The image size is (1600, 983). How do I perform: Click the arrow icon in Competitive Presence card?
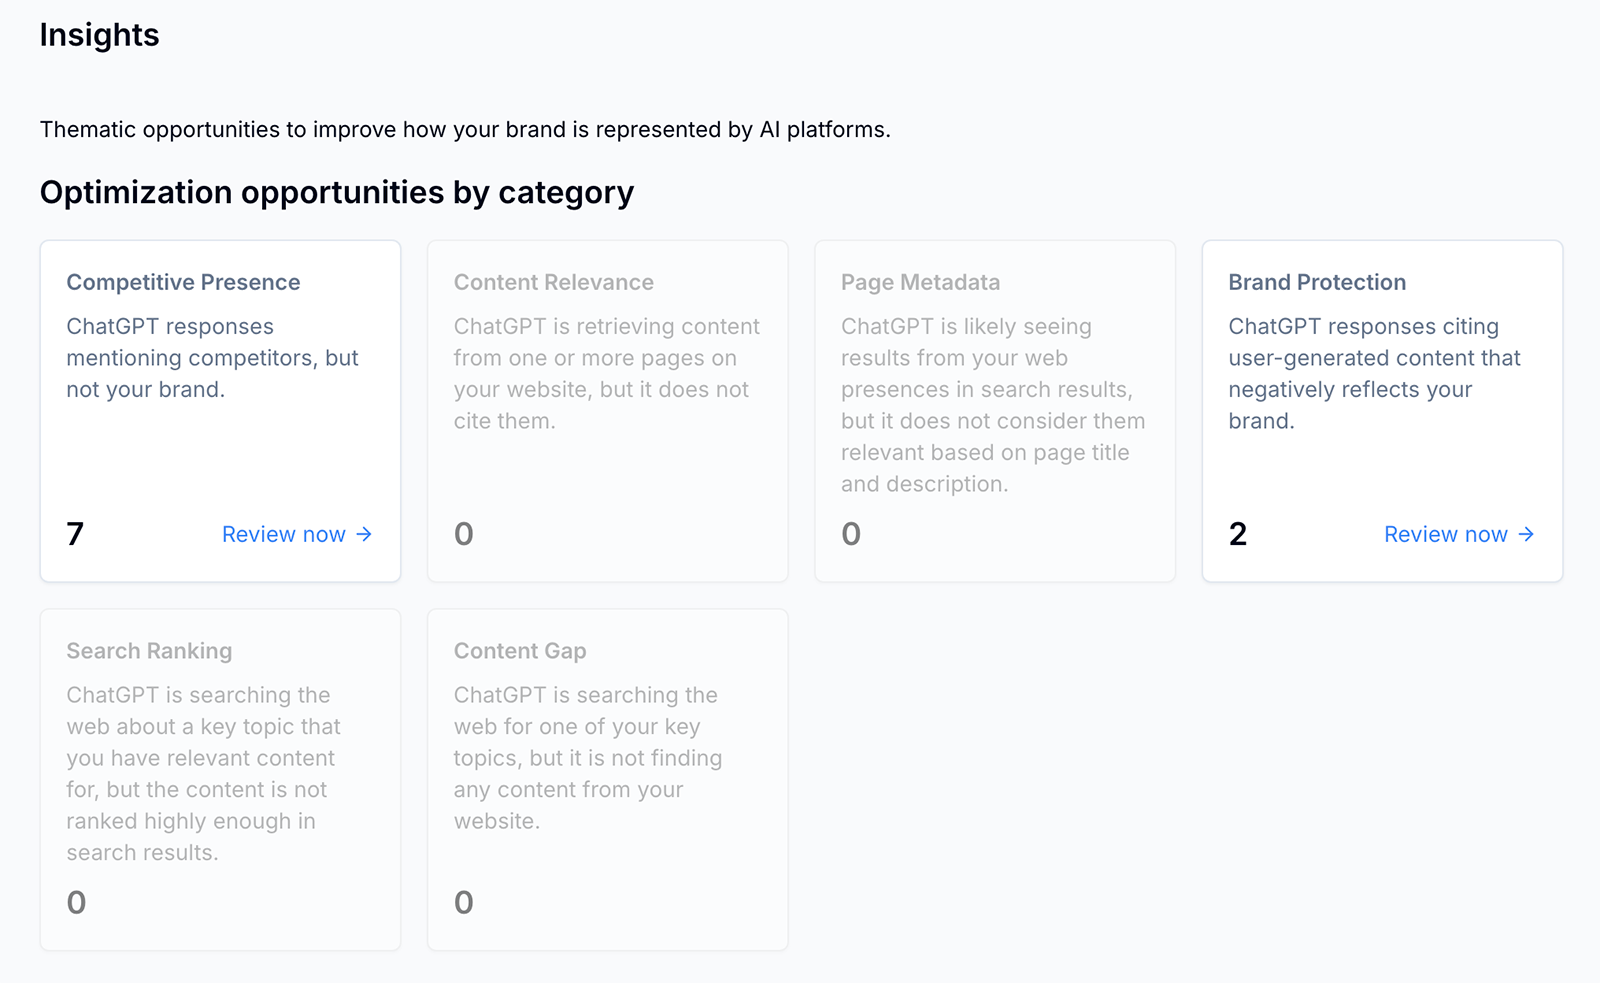point(364,535)
